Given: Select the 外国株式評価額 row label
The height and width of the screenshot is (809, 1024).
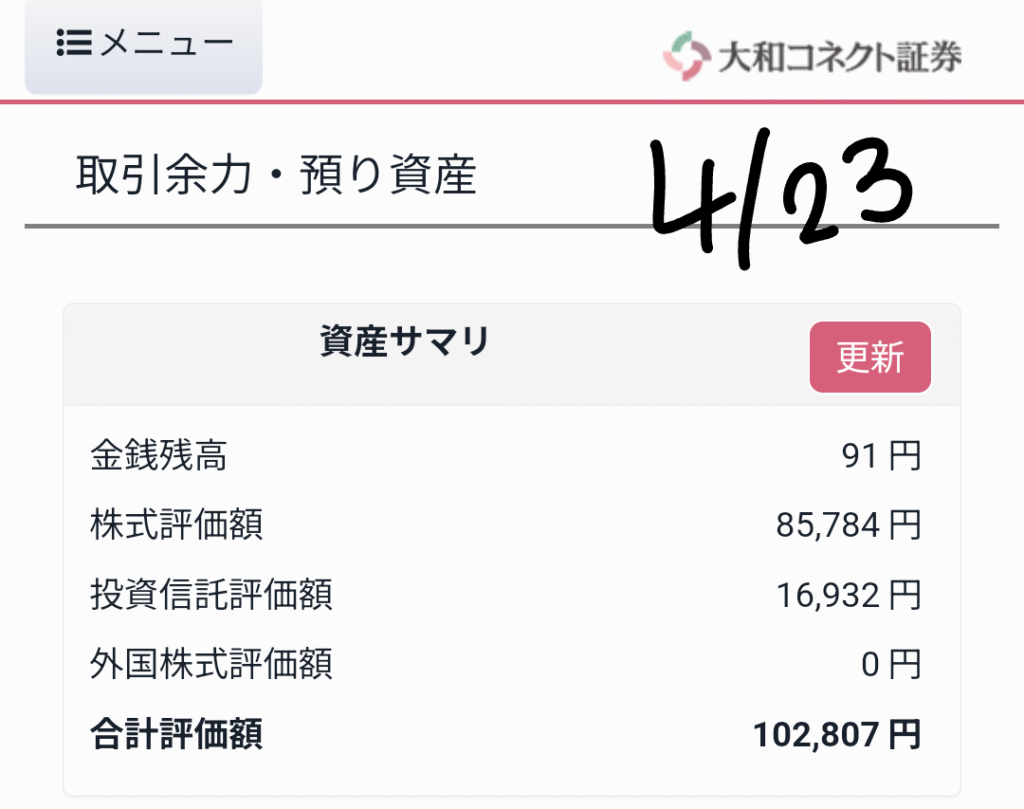Looking at the screenshot, I should 212,664.
